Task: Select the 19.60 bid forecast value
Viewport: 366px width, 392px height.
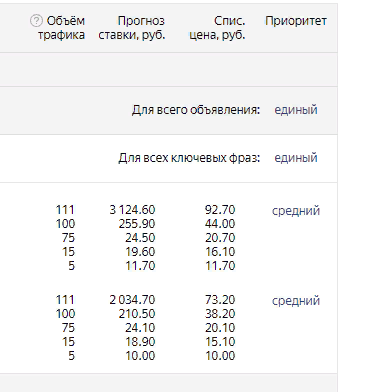Action: pyautogui.click(x=140, y=252)
